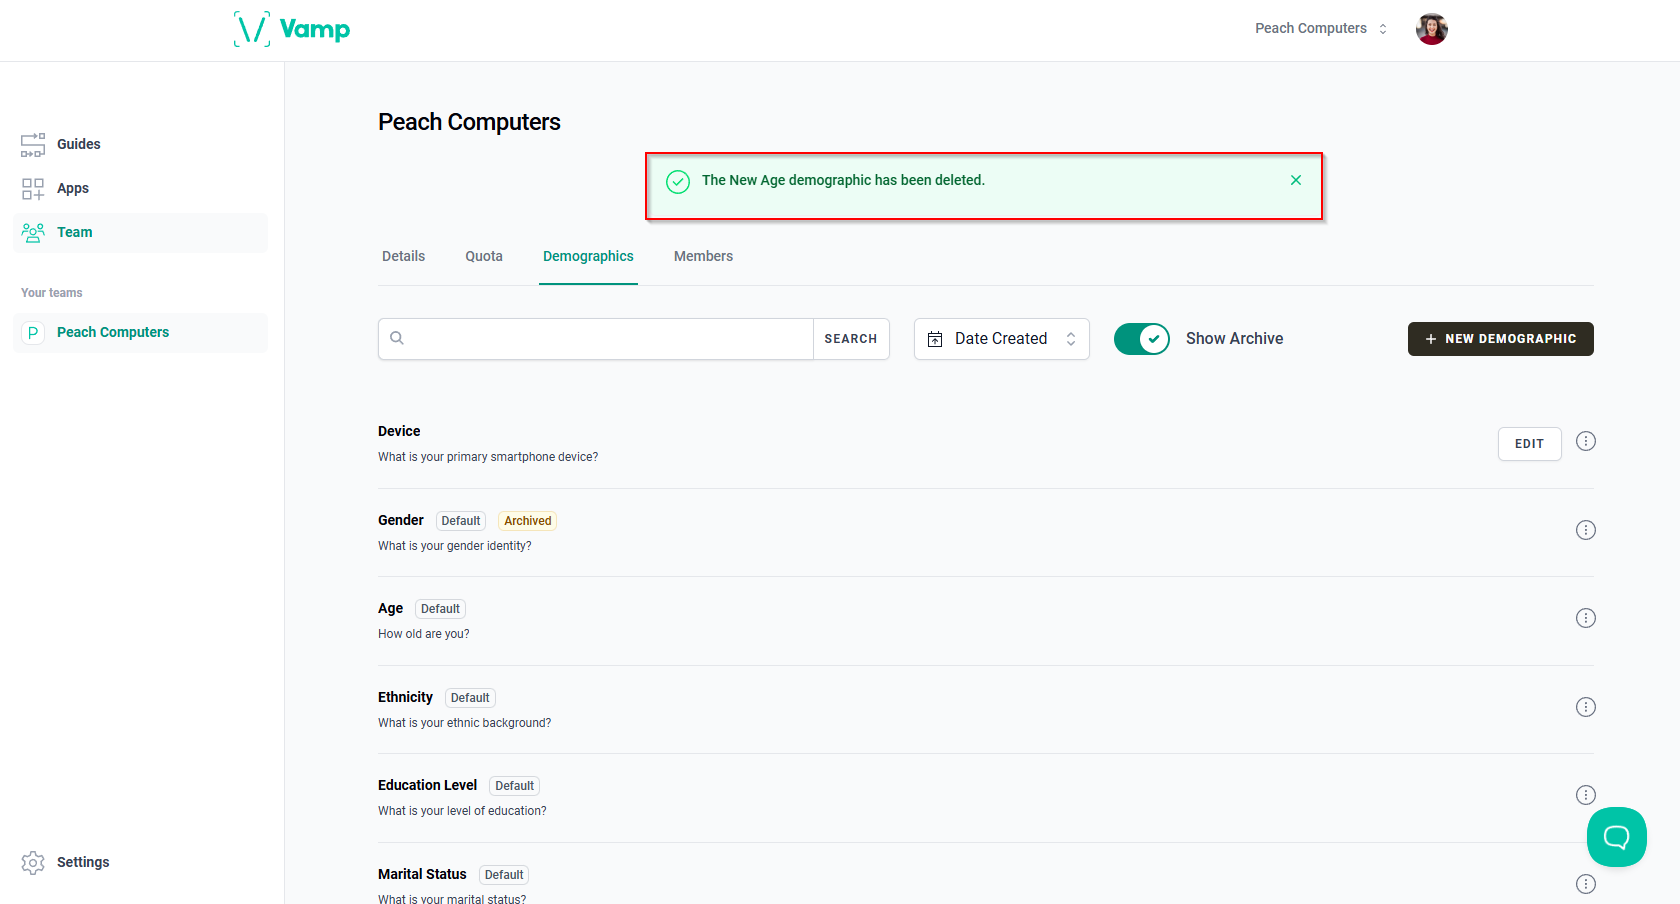Screen dimensions: 1680x904
Task: Click the Apps sidebar icon
Action: click(x=33, y=188)
